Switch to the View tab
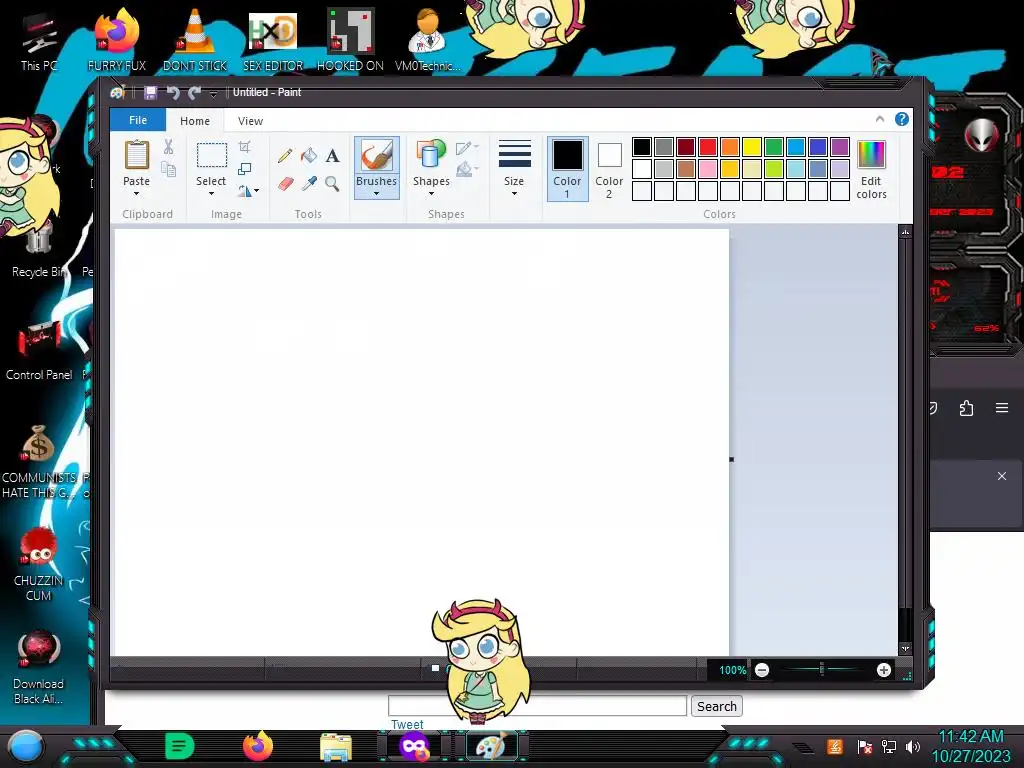1024x768 pixels. pyautogui.click(x=250, y=121)
